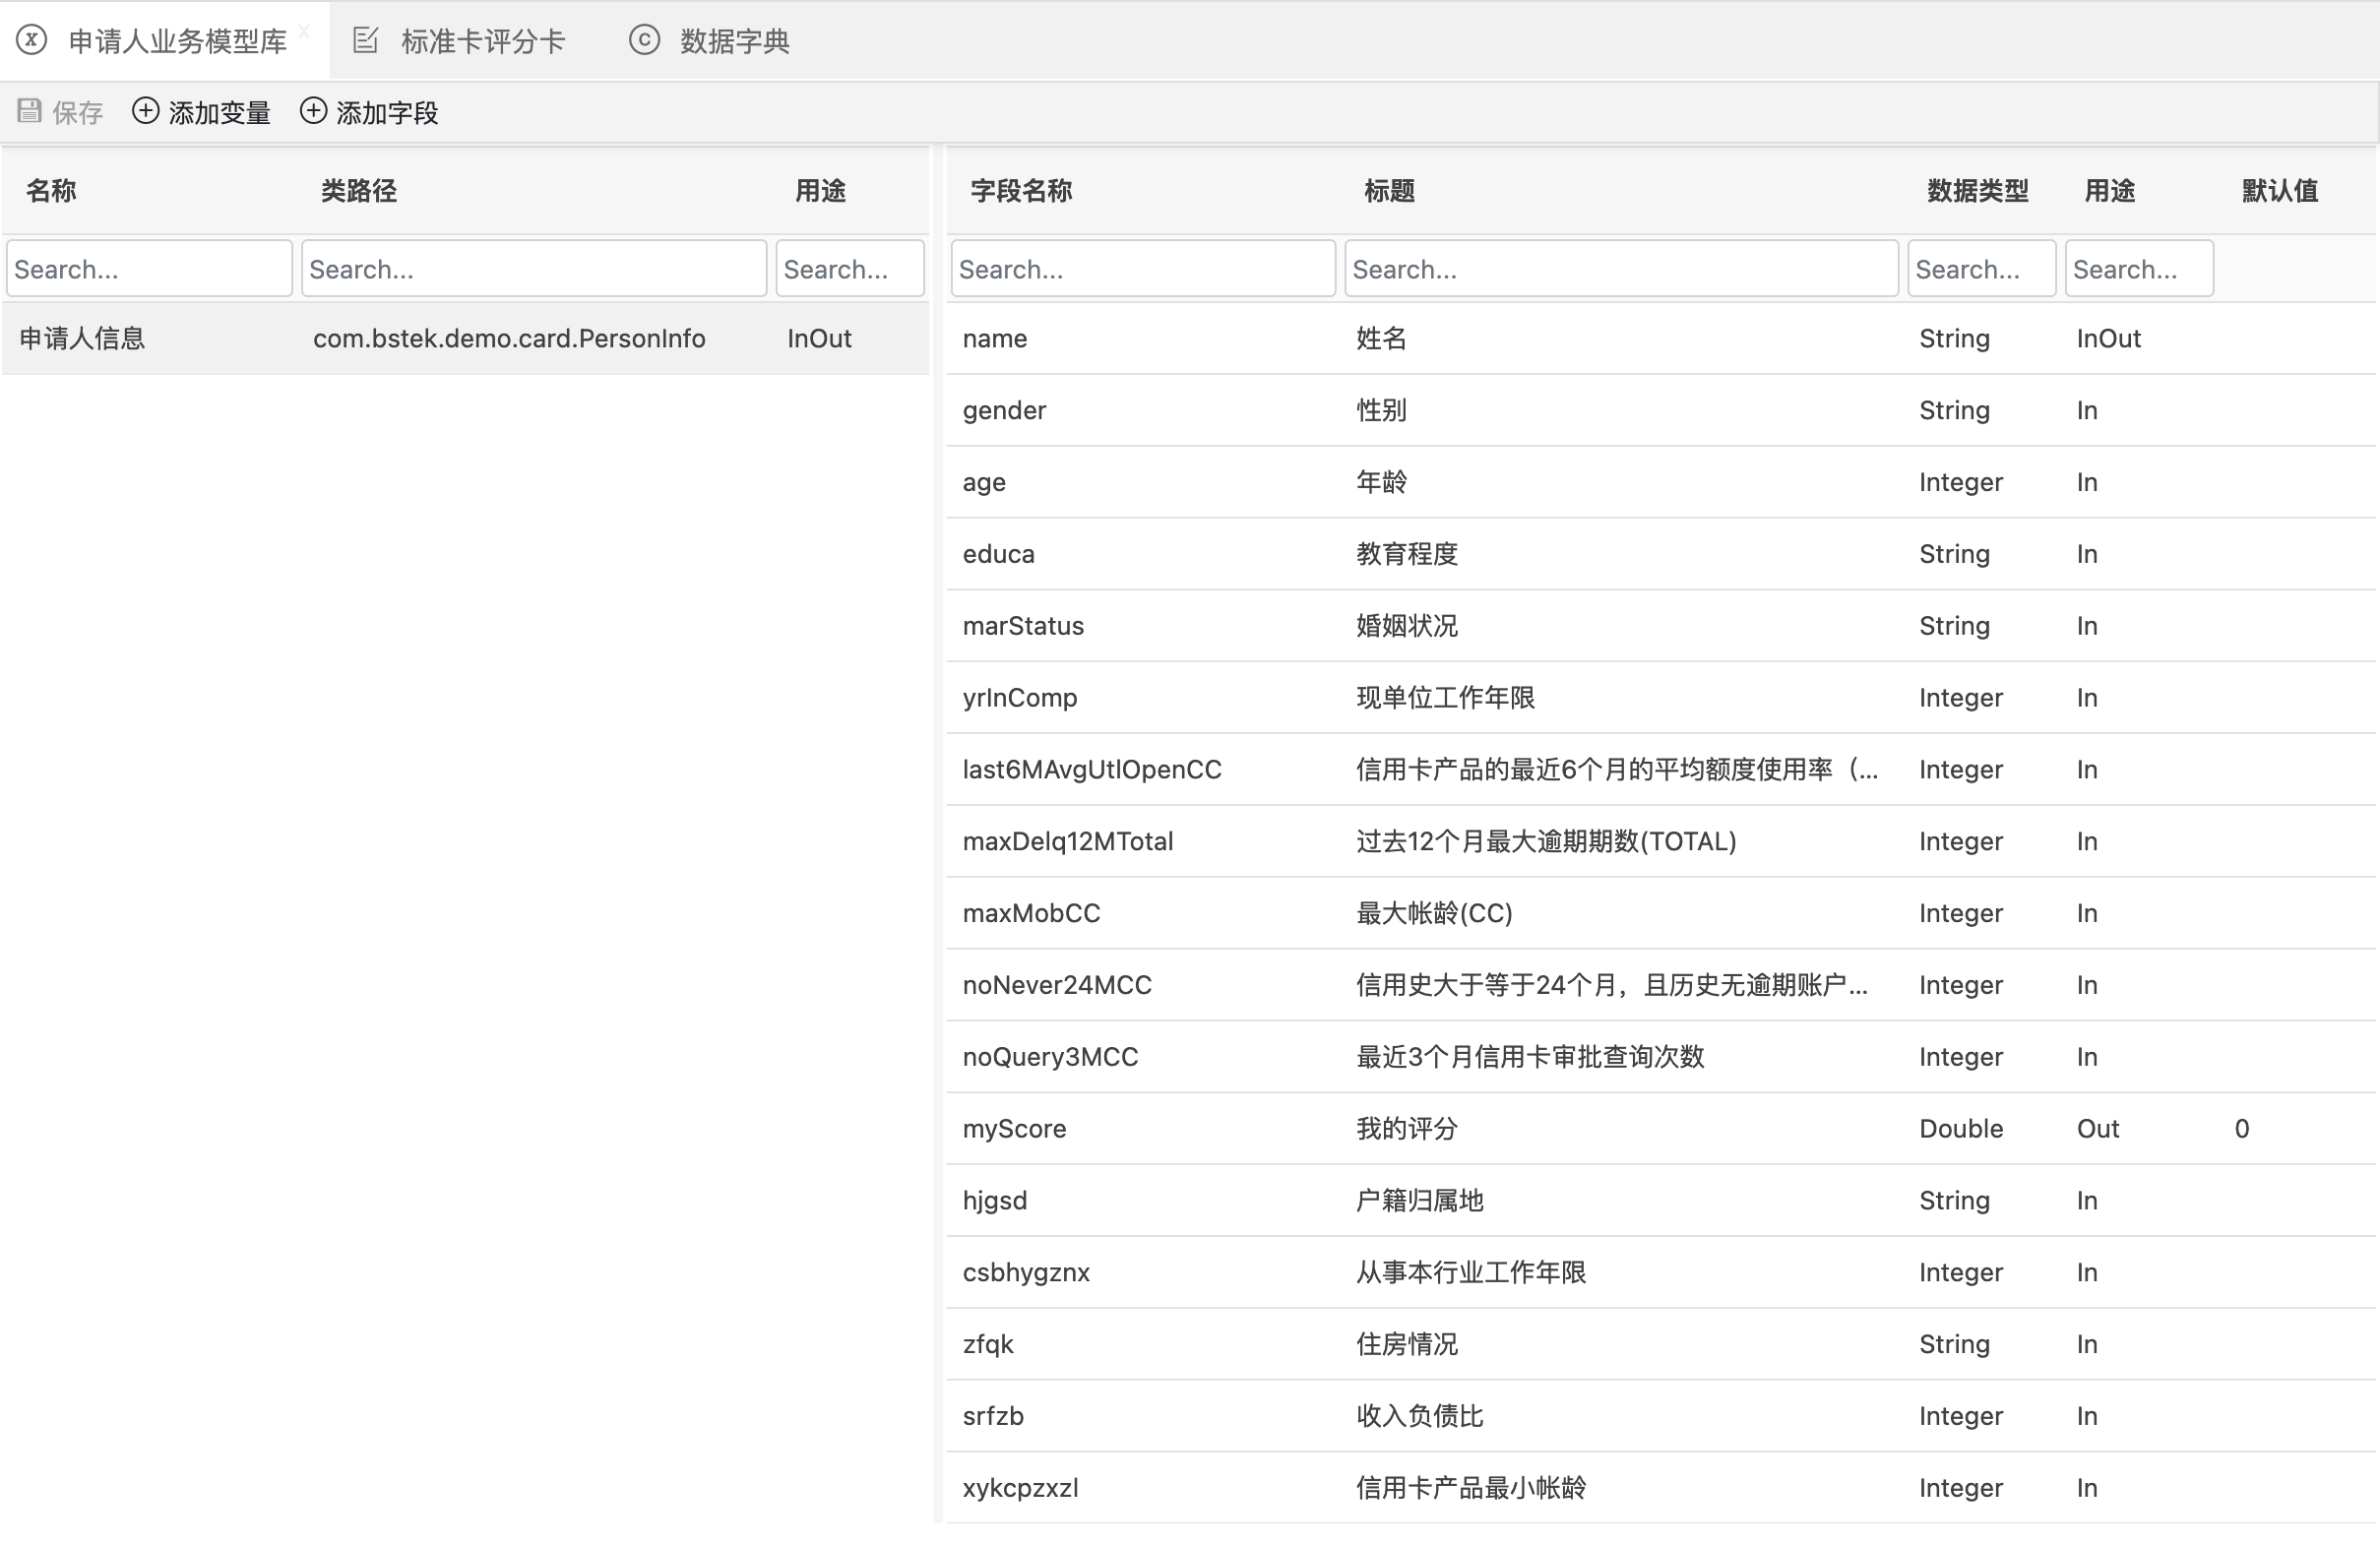The image size is (2380, 1545).
Task: Click the plus icon for 添加变量
Action: coord(145,111)
